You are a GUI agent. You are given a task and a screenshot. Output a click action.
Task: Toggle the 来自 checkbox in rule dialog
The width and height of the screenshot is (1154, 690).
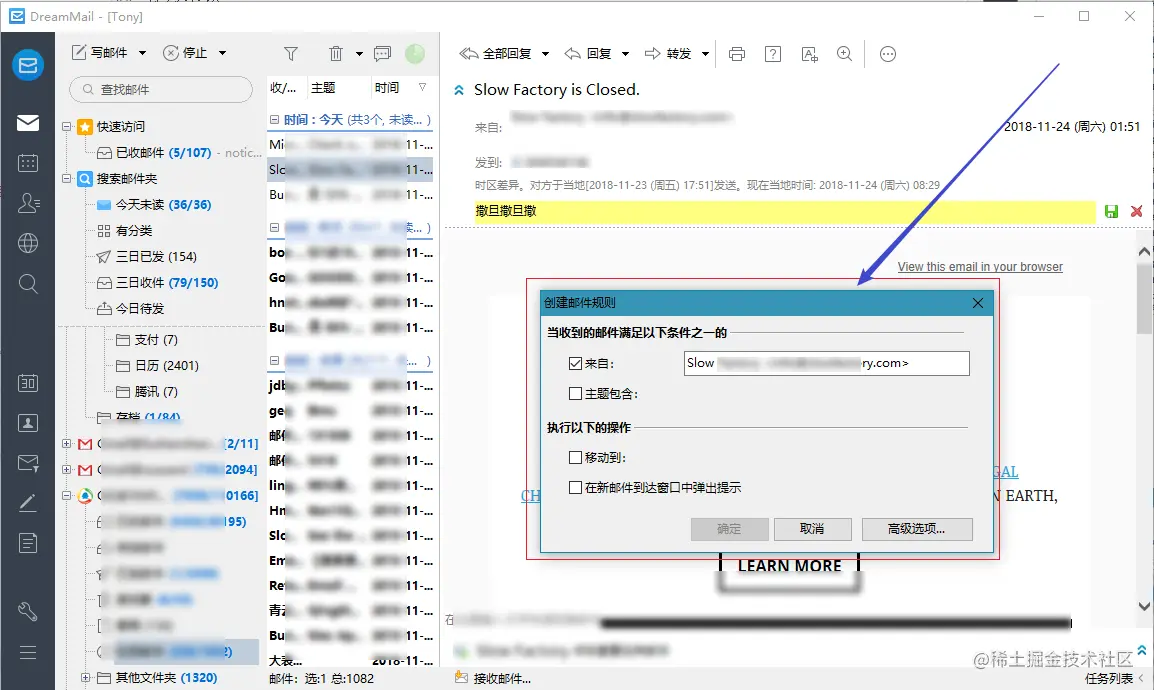pyautogui.click(x=576, y=363)
